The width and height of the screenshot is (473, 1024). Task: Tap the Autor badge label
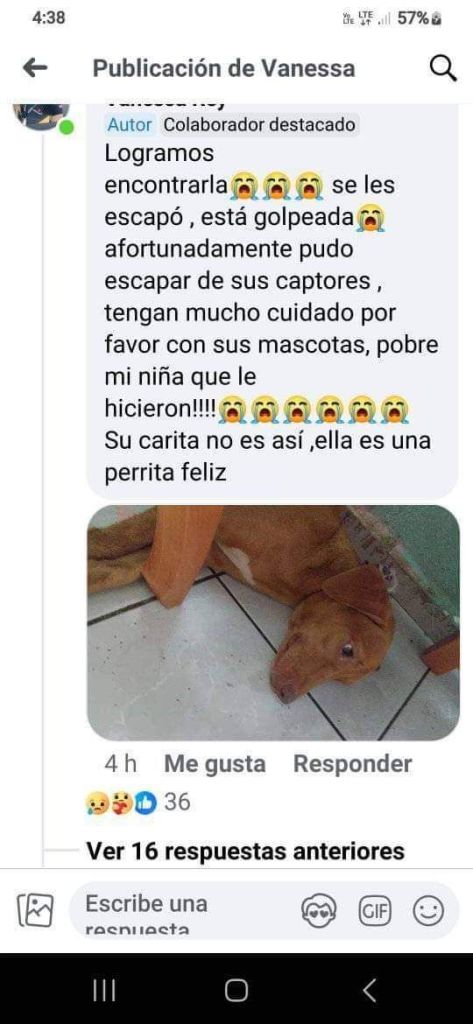point(129,124)
